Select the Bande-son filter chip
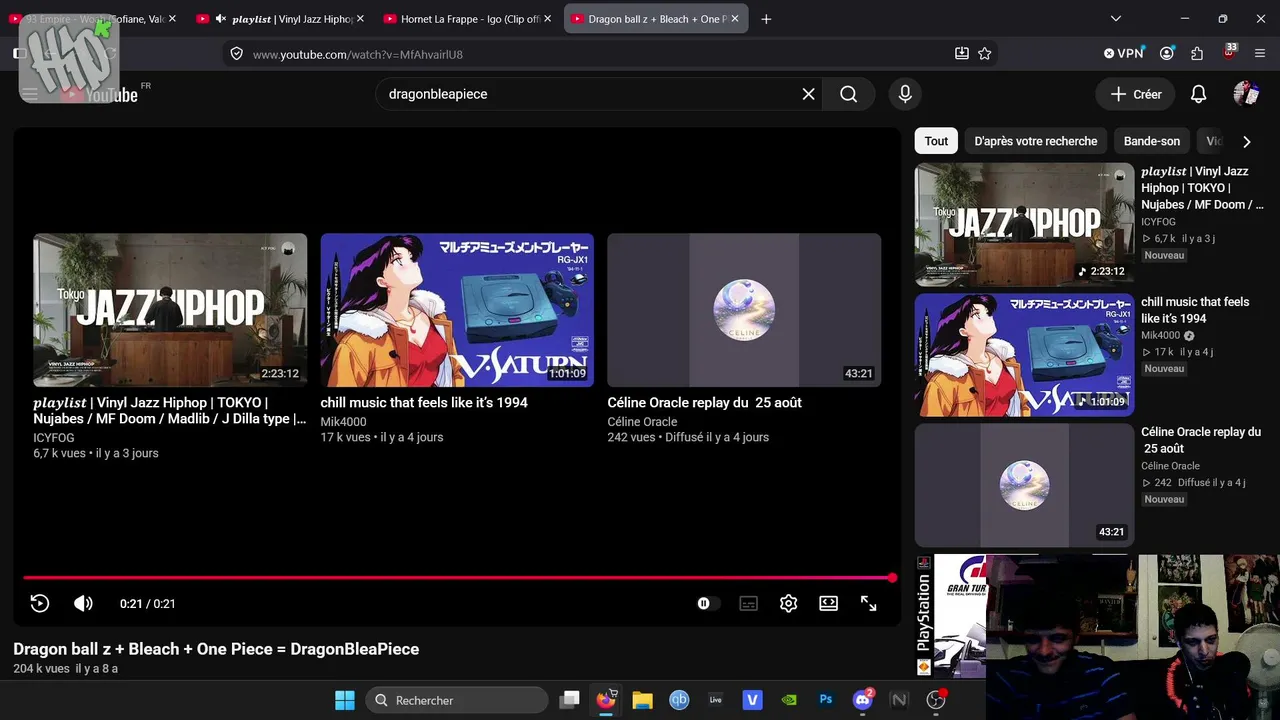This screenshot has width=1280, height=720. click(x=1152, y=141)
